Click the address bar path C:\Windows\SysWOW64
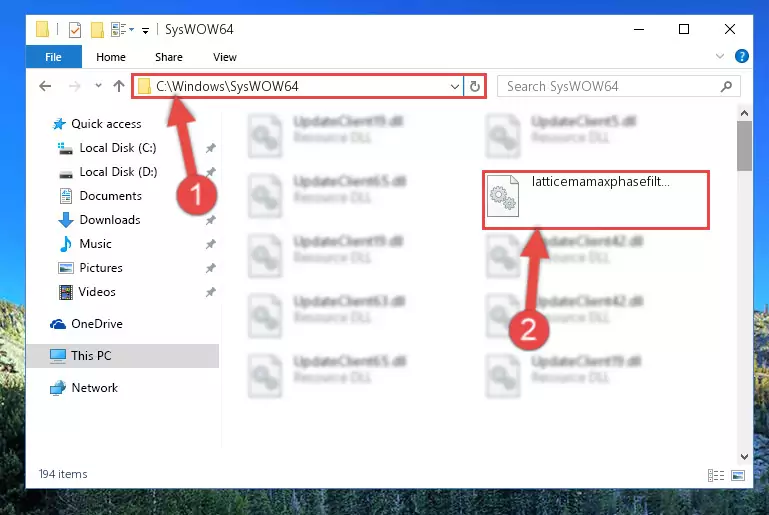This screenshot has height=515, width=769. [x=227, y=86]
